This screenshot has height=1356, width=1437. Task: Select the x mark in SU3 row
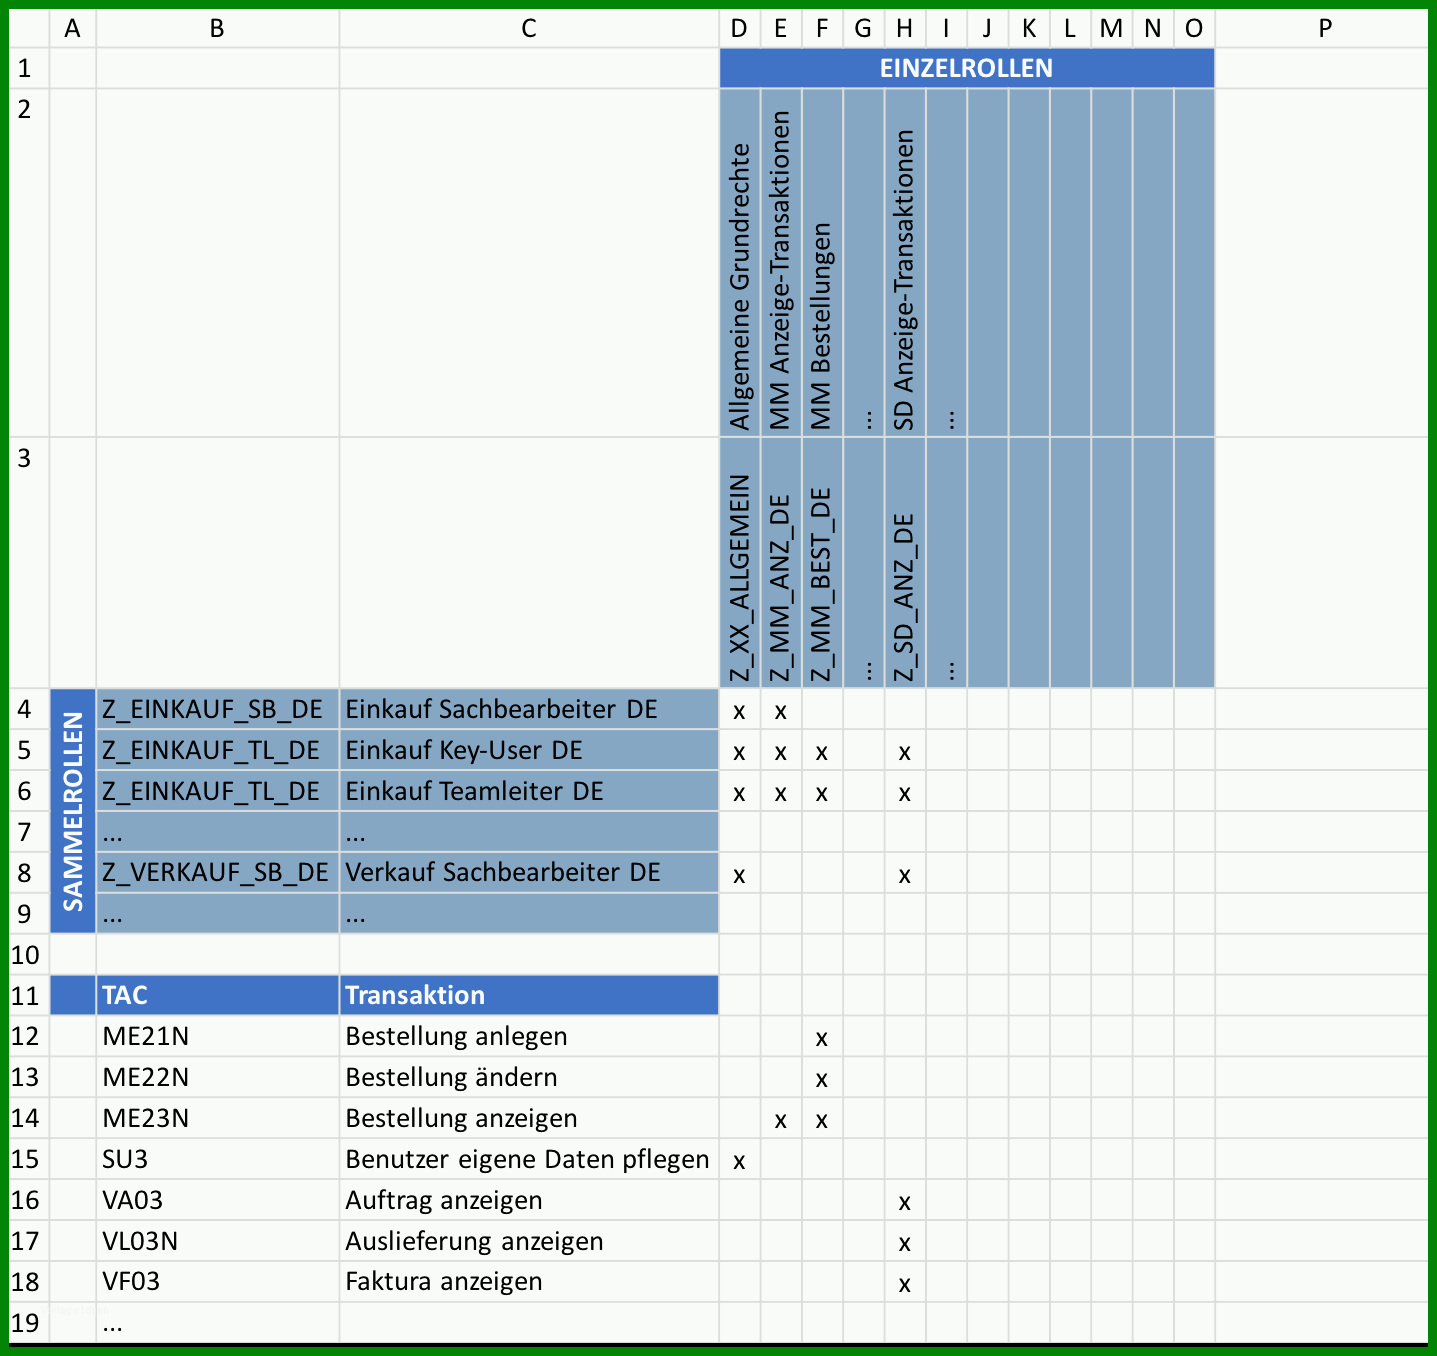point(740,1161)
